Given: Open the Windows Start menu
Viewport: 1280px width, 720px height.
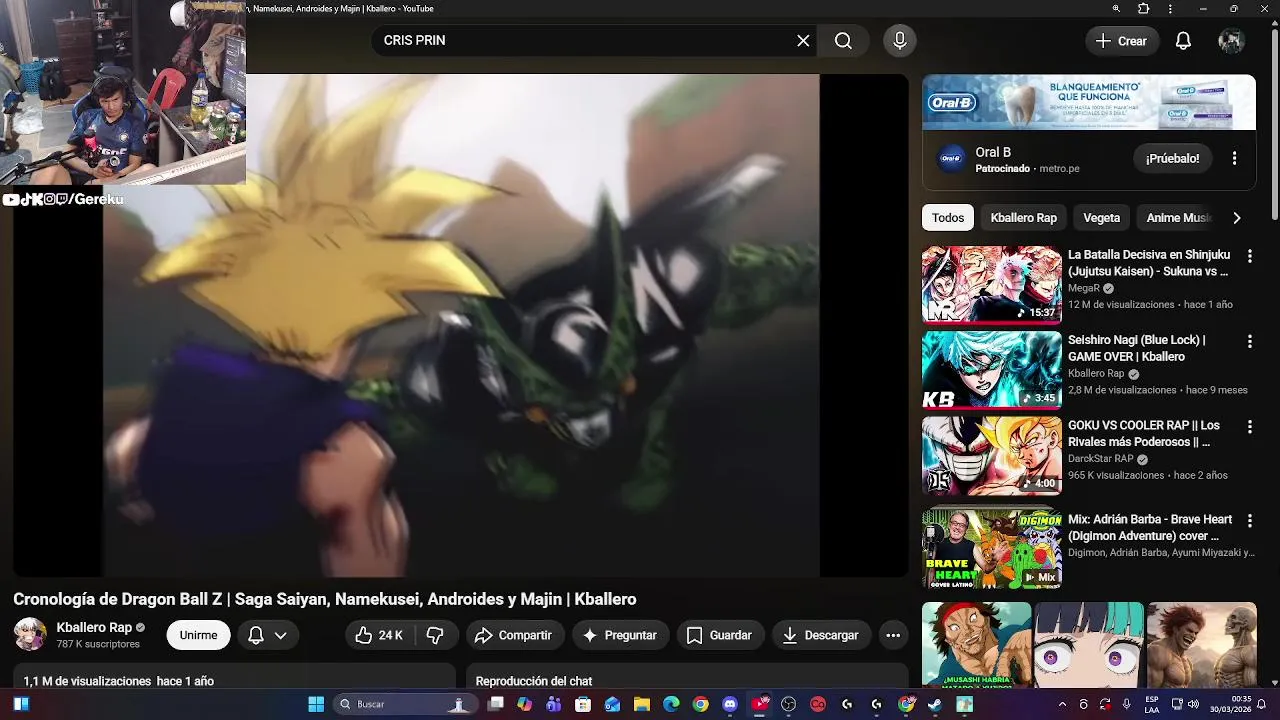Looking at the screenshot, I should (316, 704).
